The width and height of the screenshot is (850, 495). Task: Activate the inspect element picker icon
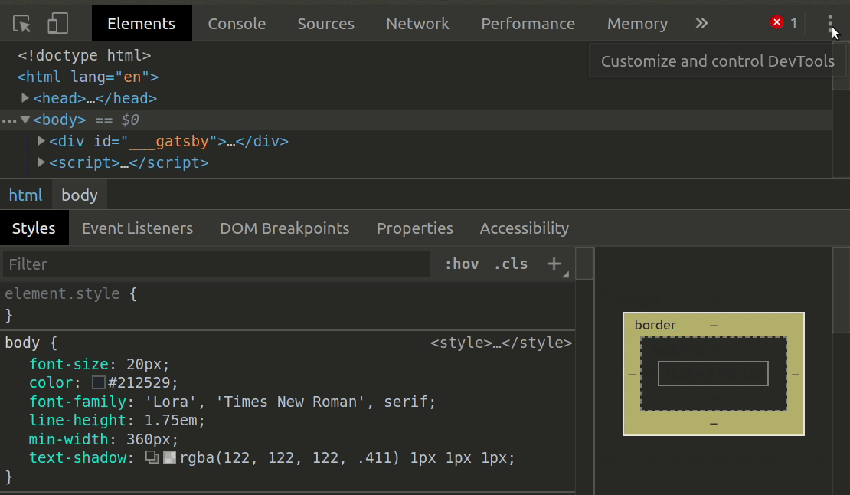tap(22, 23)
